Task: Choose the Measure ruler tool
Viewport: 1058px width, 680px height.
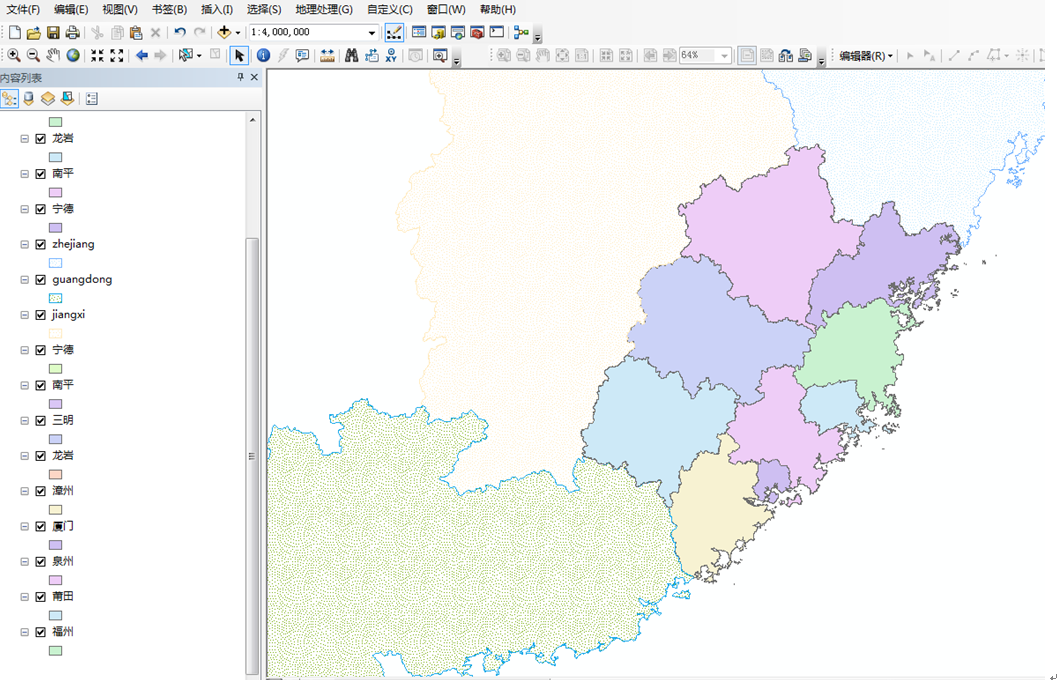Action: click(x=327, y=55)
